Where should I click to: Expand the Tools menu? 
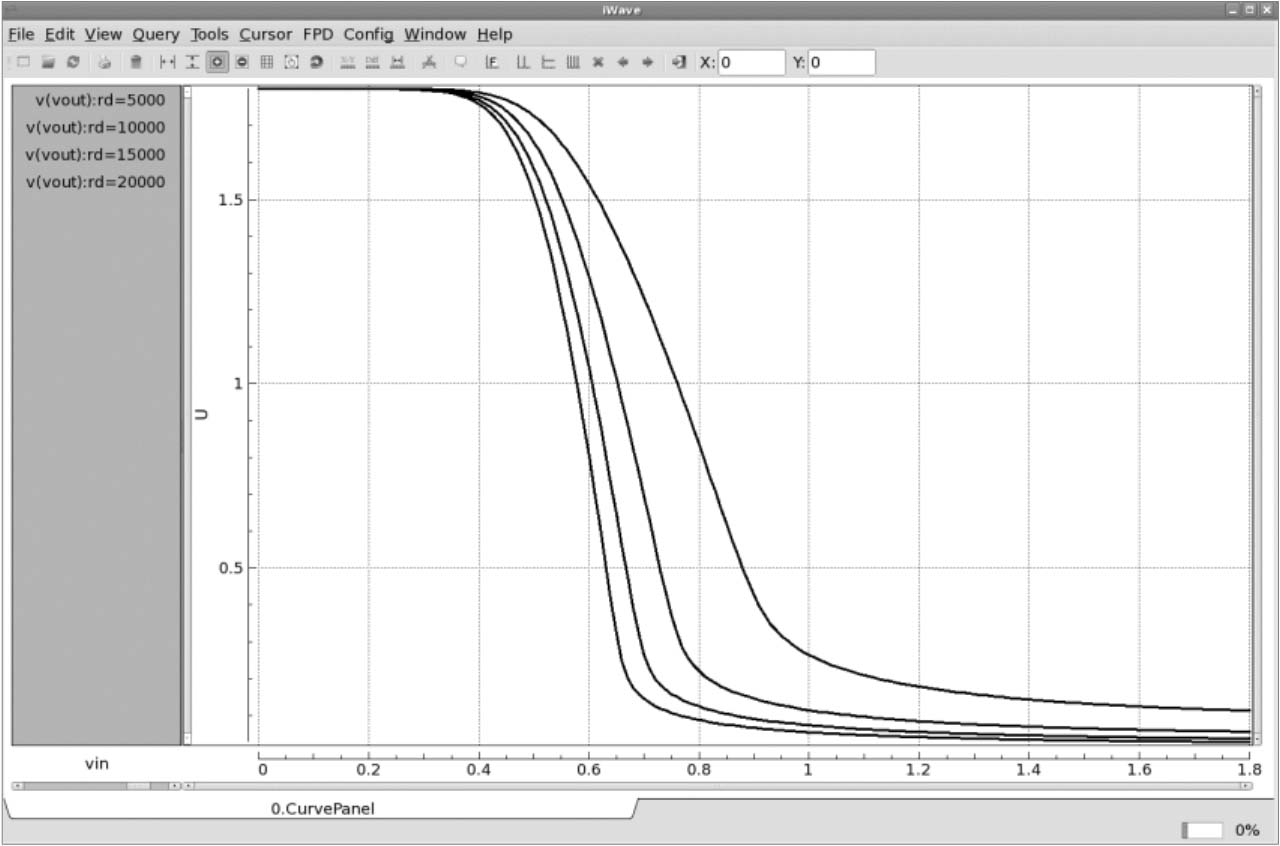point(209,34)
